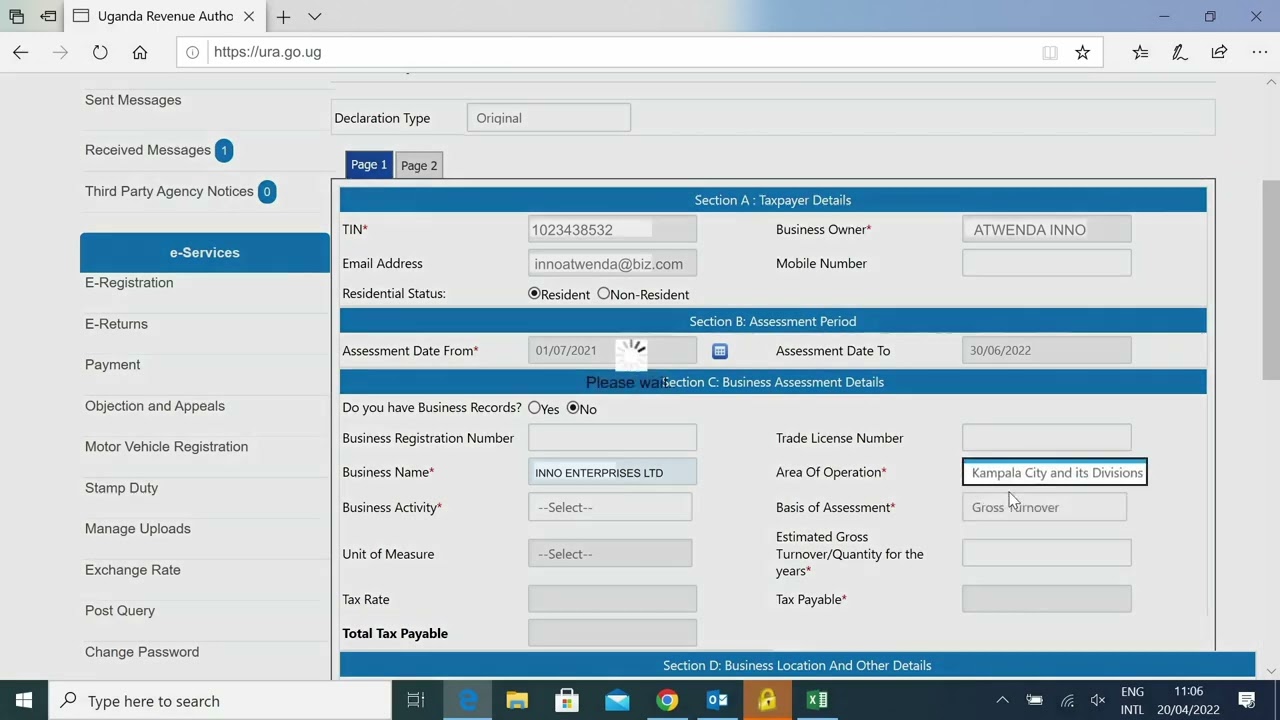The height and width of the screenshot is (720, 1280).
Task: Open the padlock app in taskbar
Action: click(x=767, y=701)
